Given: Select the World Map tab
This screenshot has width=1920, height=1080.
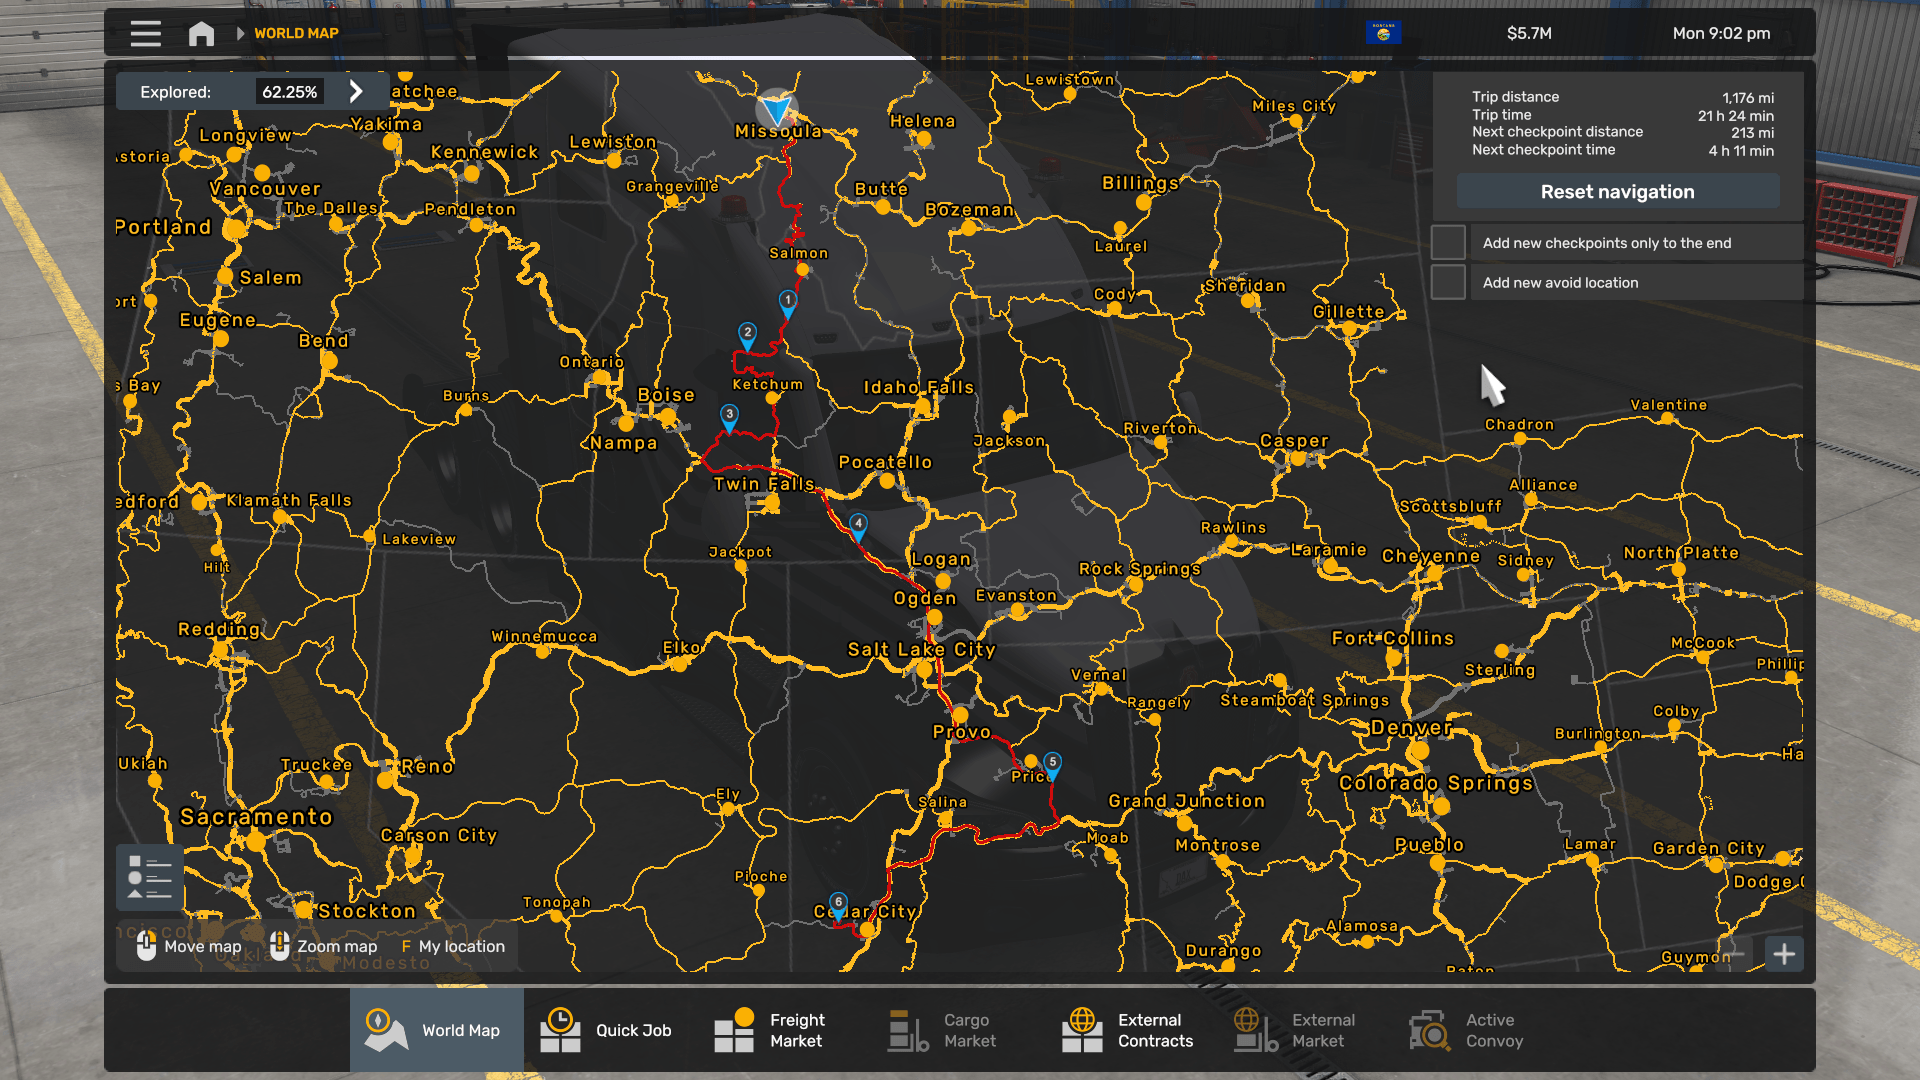Looking at the screenshot, I should (x=436, y=1030).
